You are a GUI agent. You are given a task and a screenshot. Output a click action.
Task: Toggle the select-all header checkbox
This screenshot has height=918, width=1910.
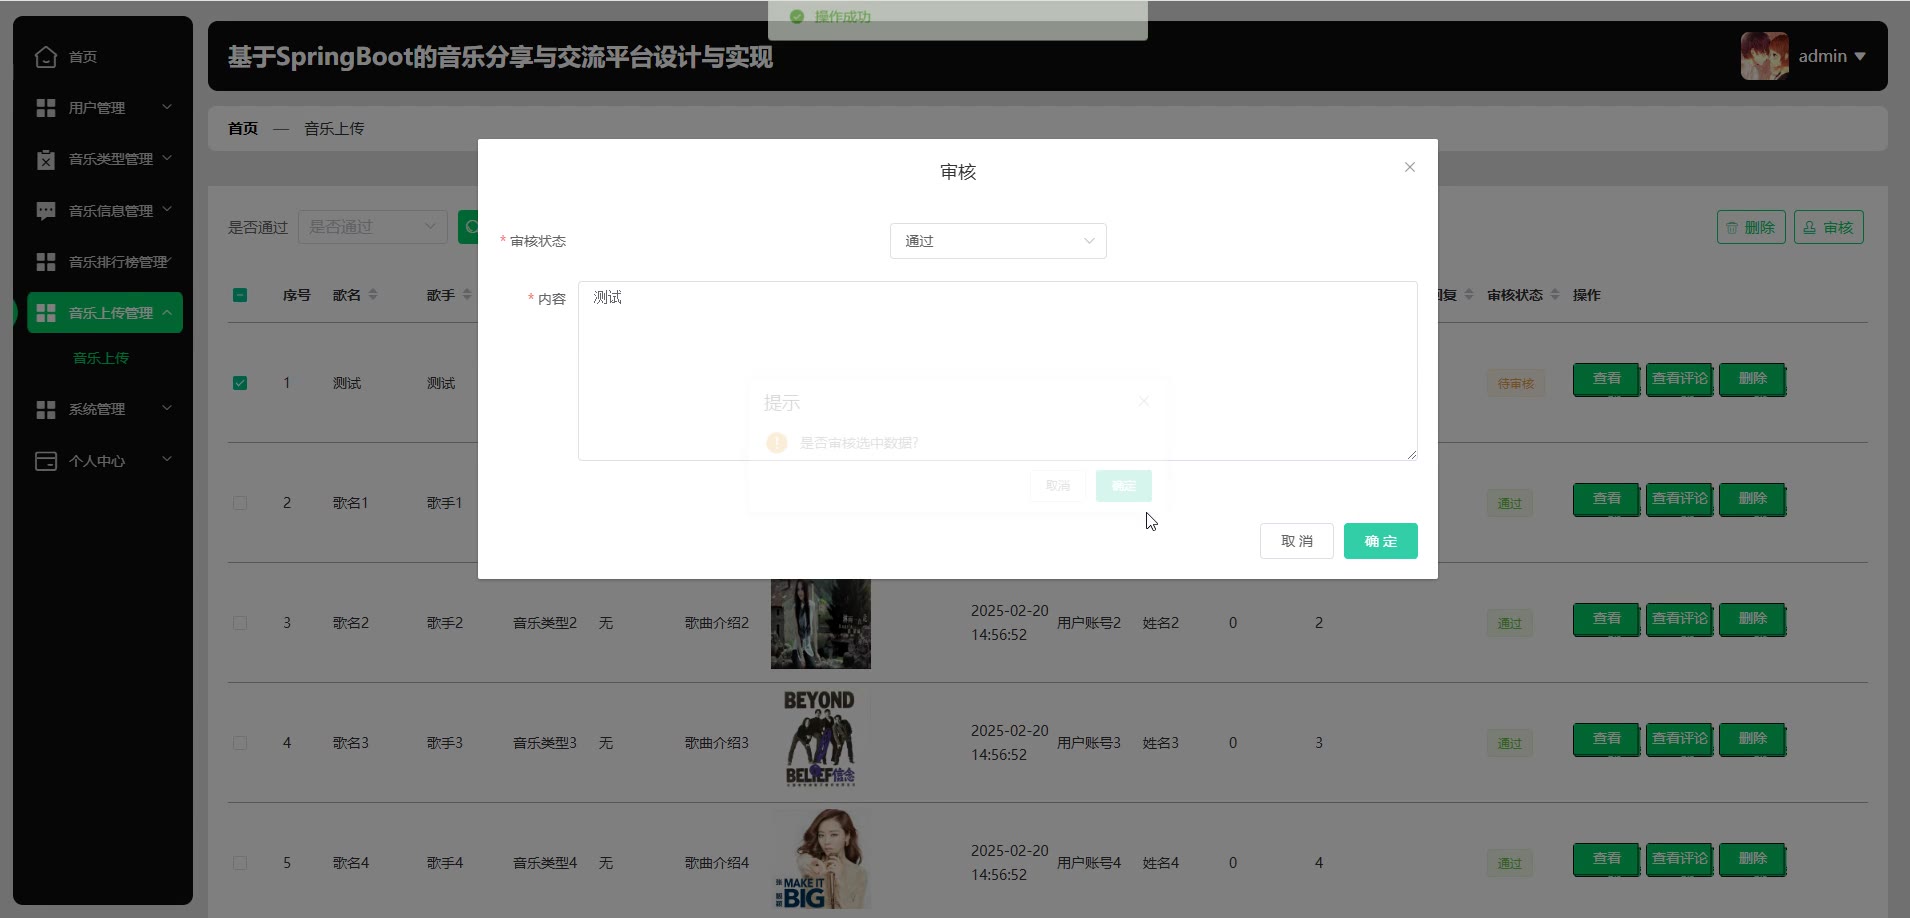tap(240, 295)
